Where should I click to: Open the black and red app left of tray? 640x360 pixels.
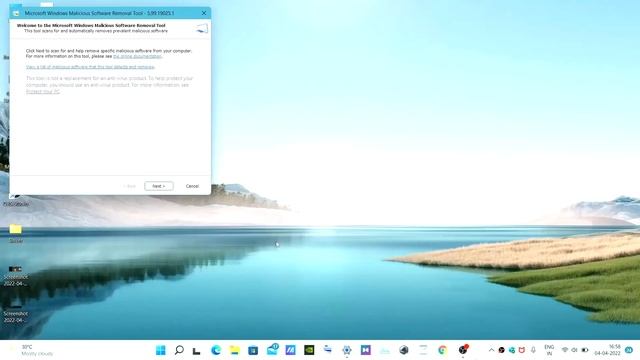pos(463,350)
